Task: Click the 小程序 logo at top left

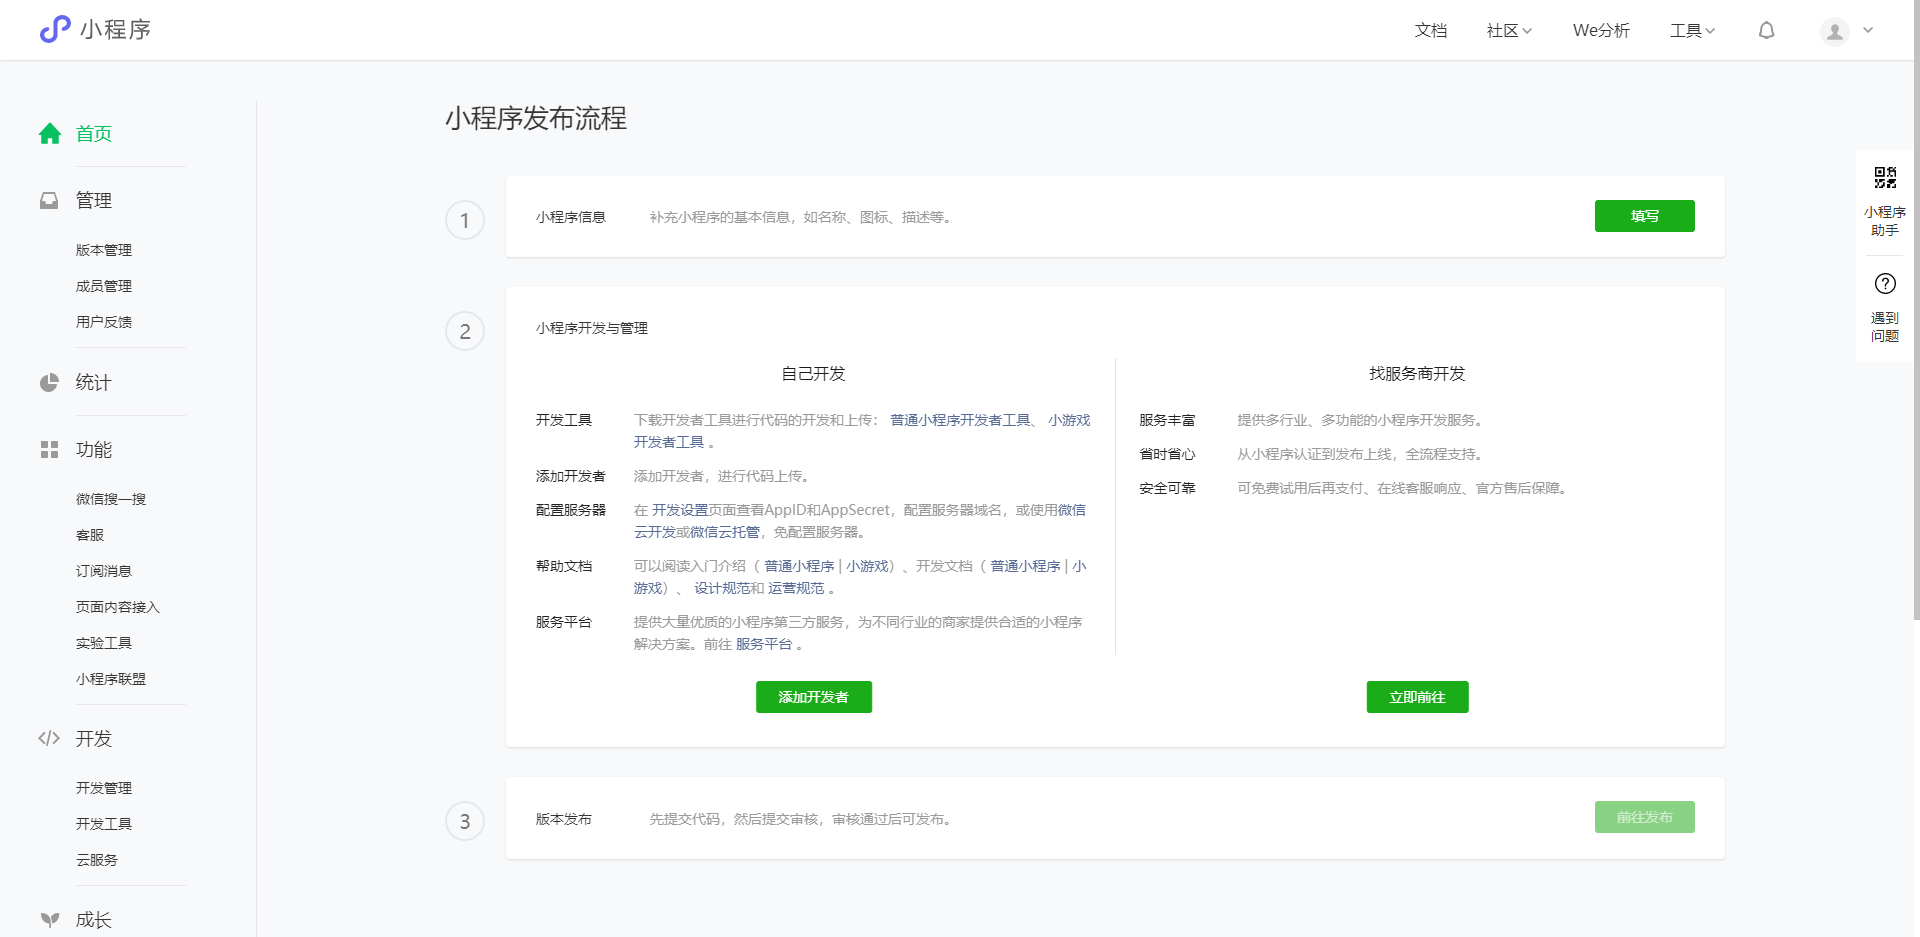Action: click(95, 29)
